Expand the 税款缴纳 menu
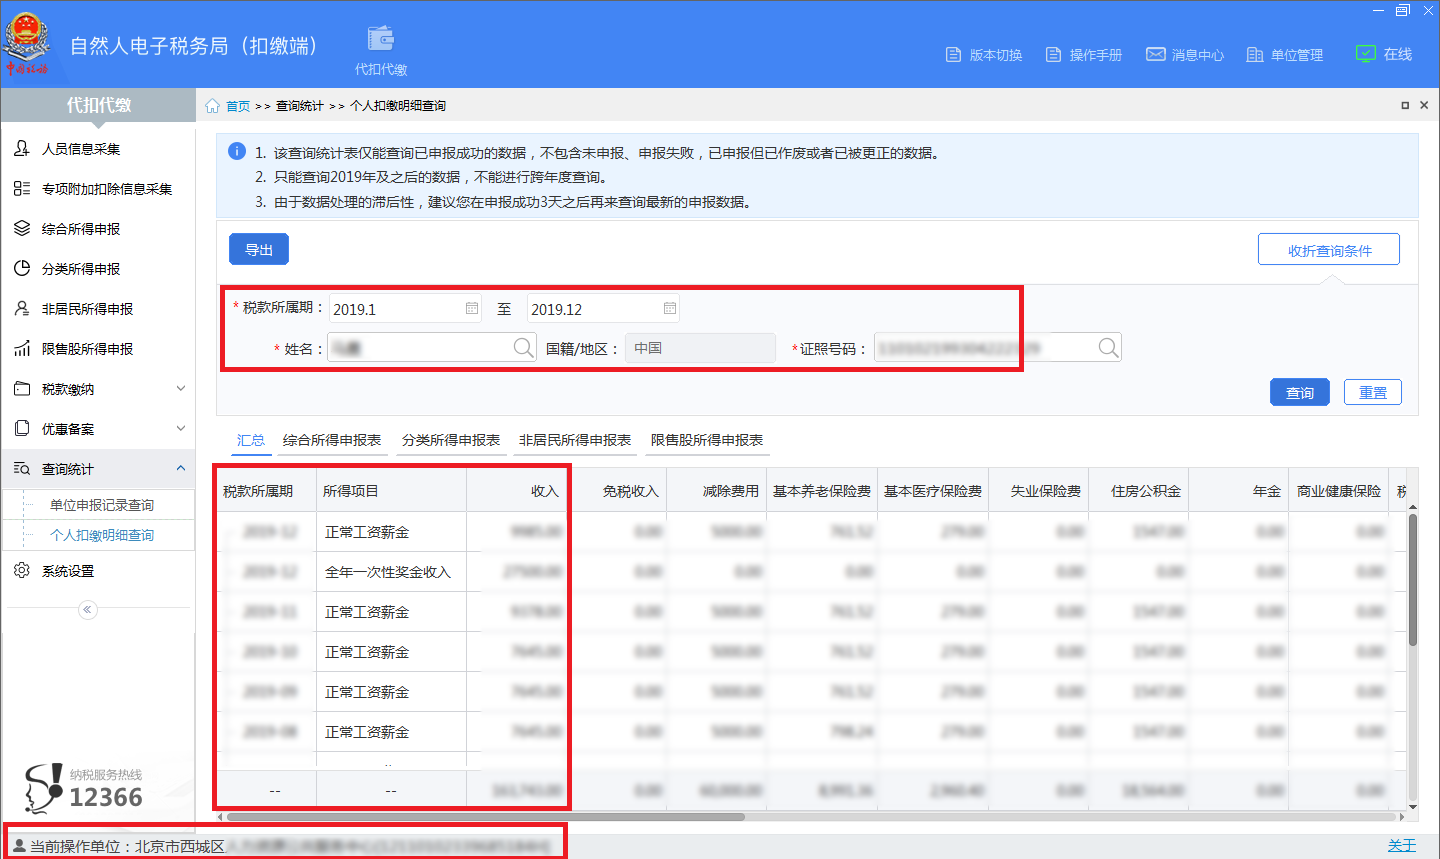1440x859 pixels. pyautogui.click(x=181, y=389)
